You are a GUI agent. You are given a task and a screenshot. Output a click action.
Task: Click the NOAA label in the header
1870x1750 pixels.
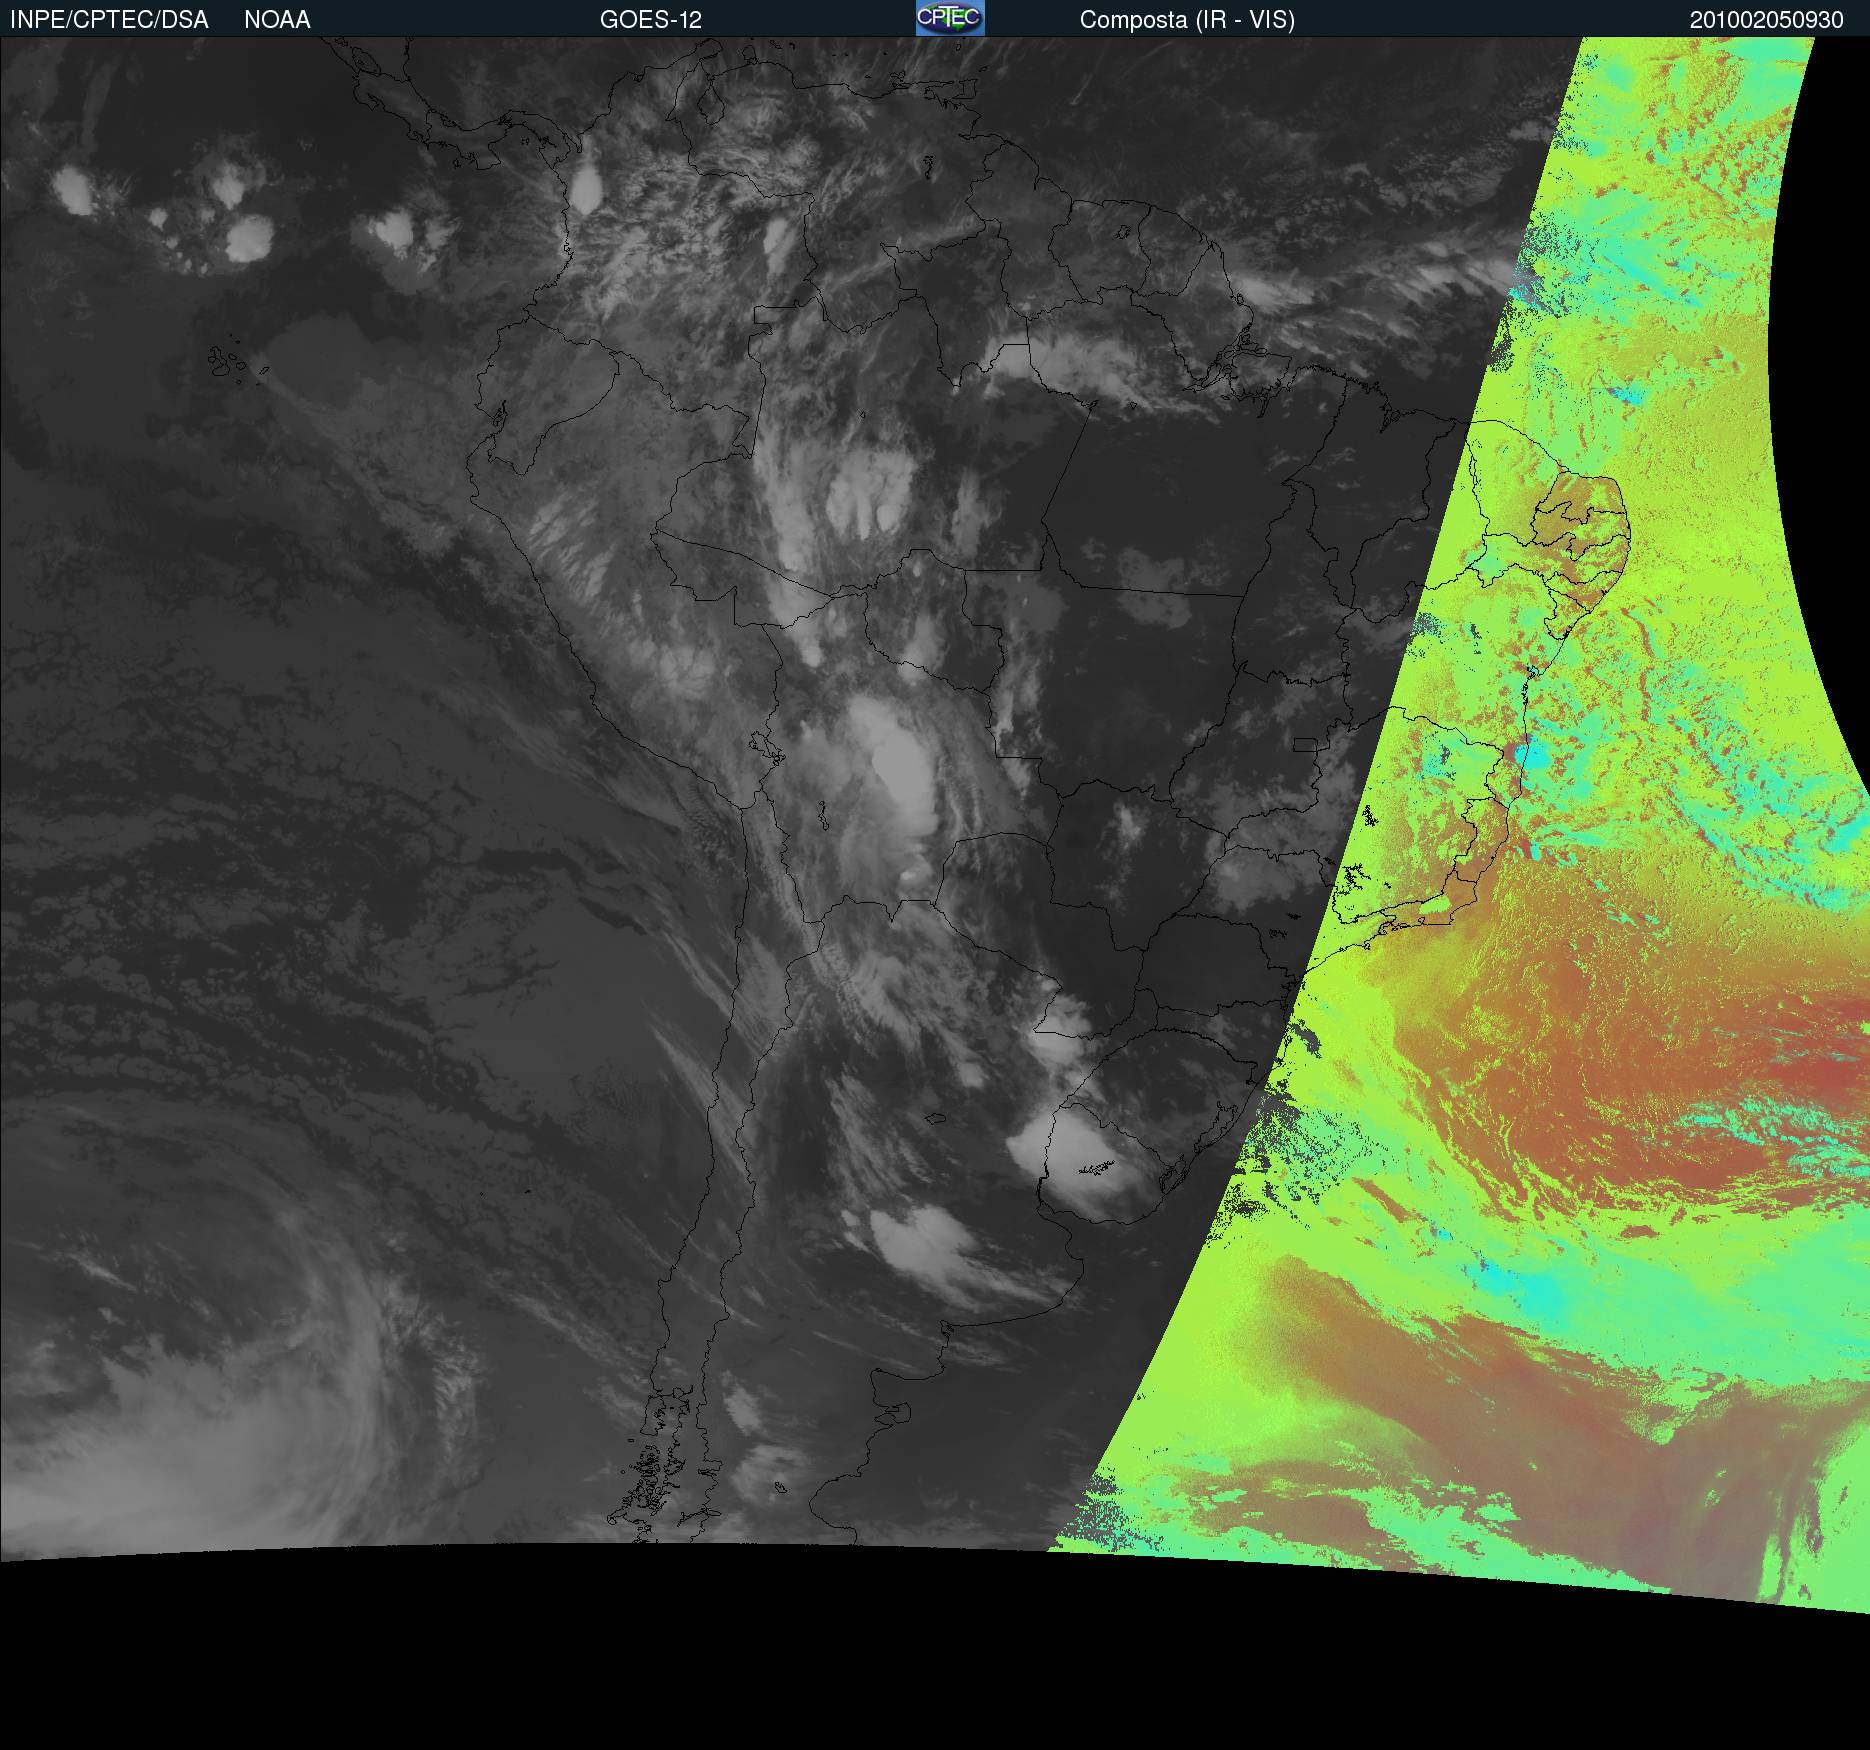pos(277,20)
